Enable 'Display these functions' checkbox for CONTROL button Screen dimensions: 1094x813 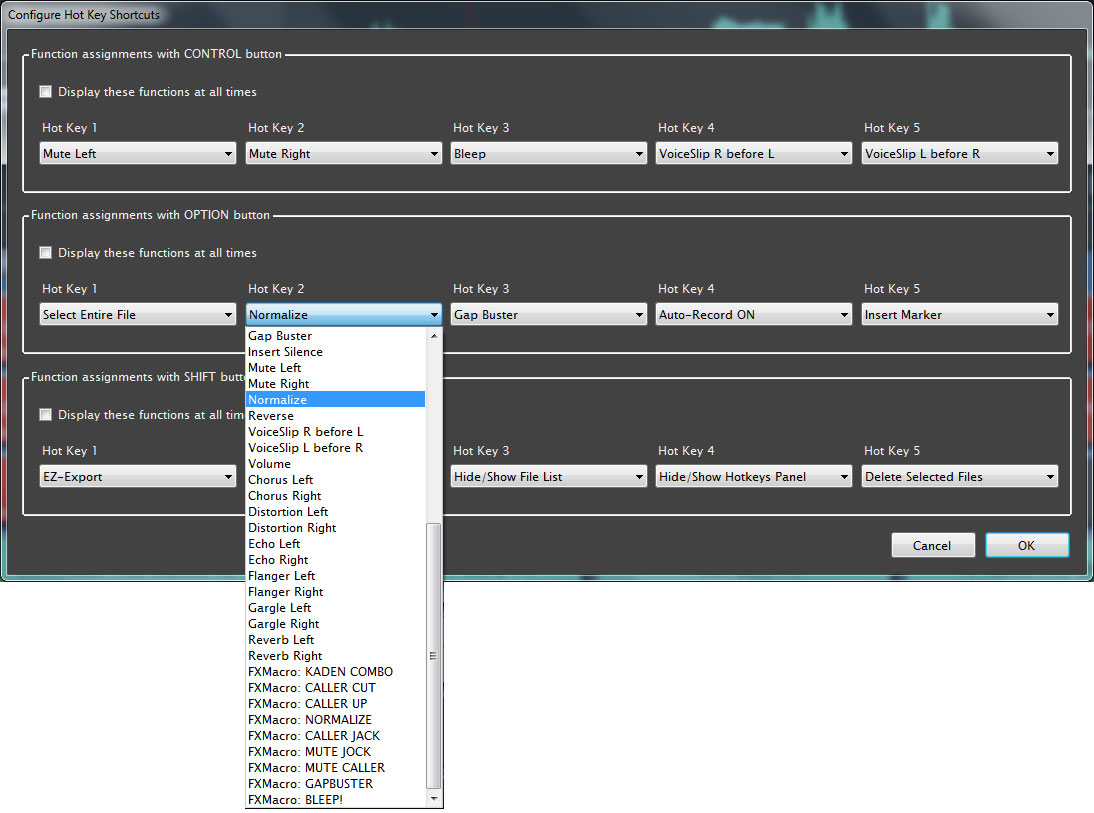click(x=45, y=91)
